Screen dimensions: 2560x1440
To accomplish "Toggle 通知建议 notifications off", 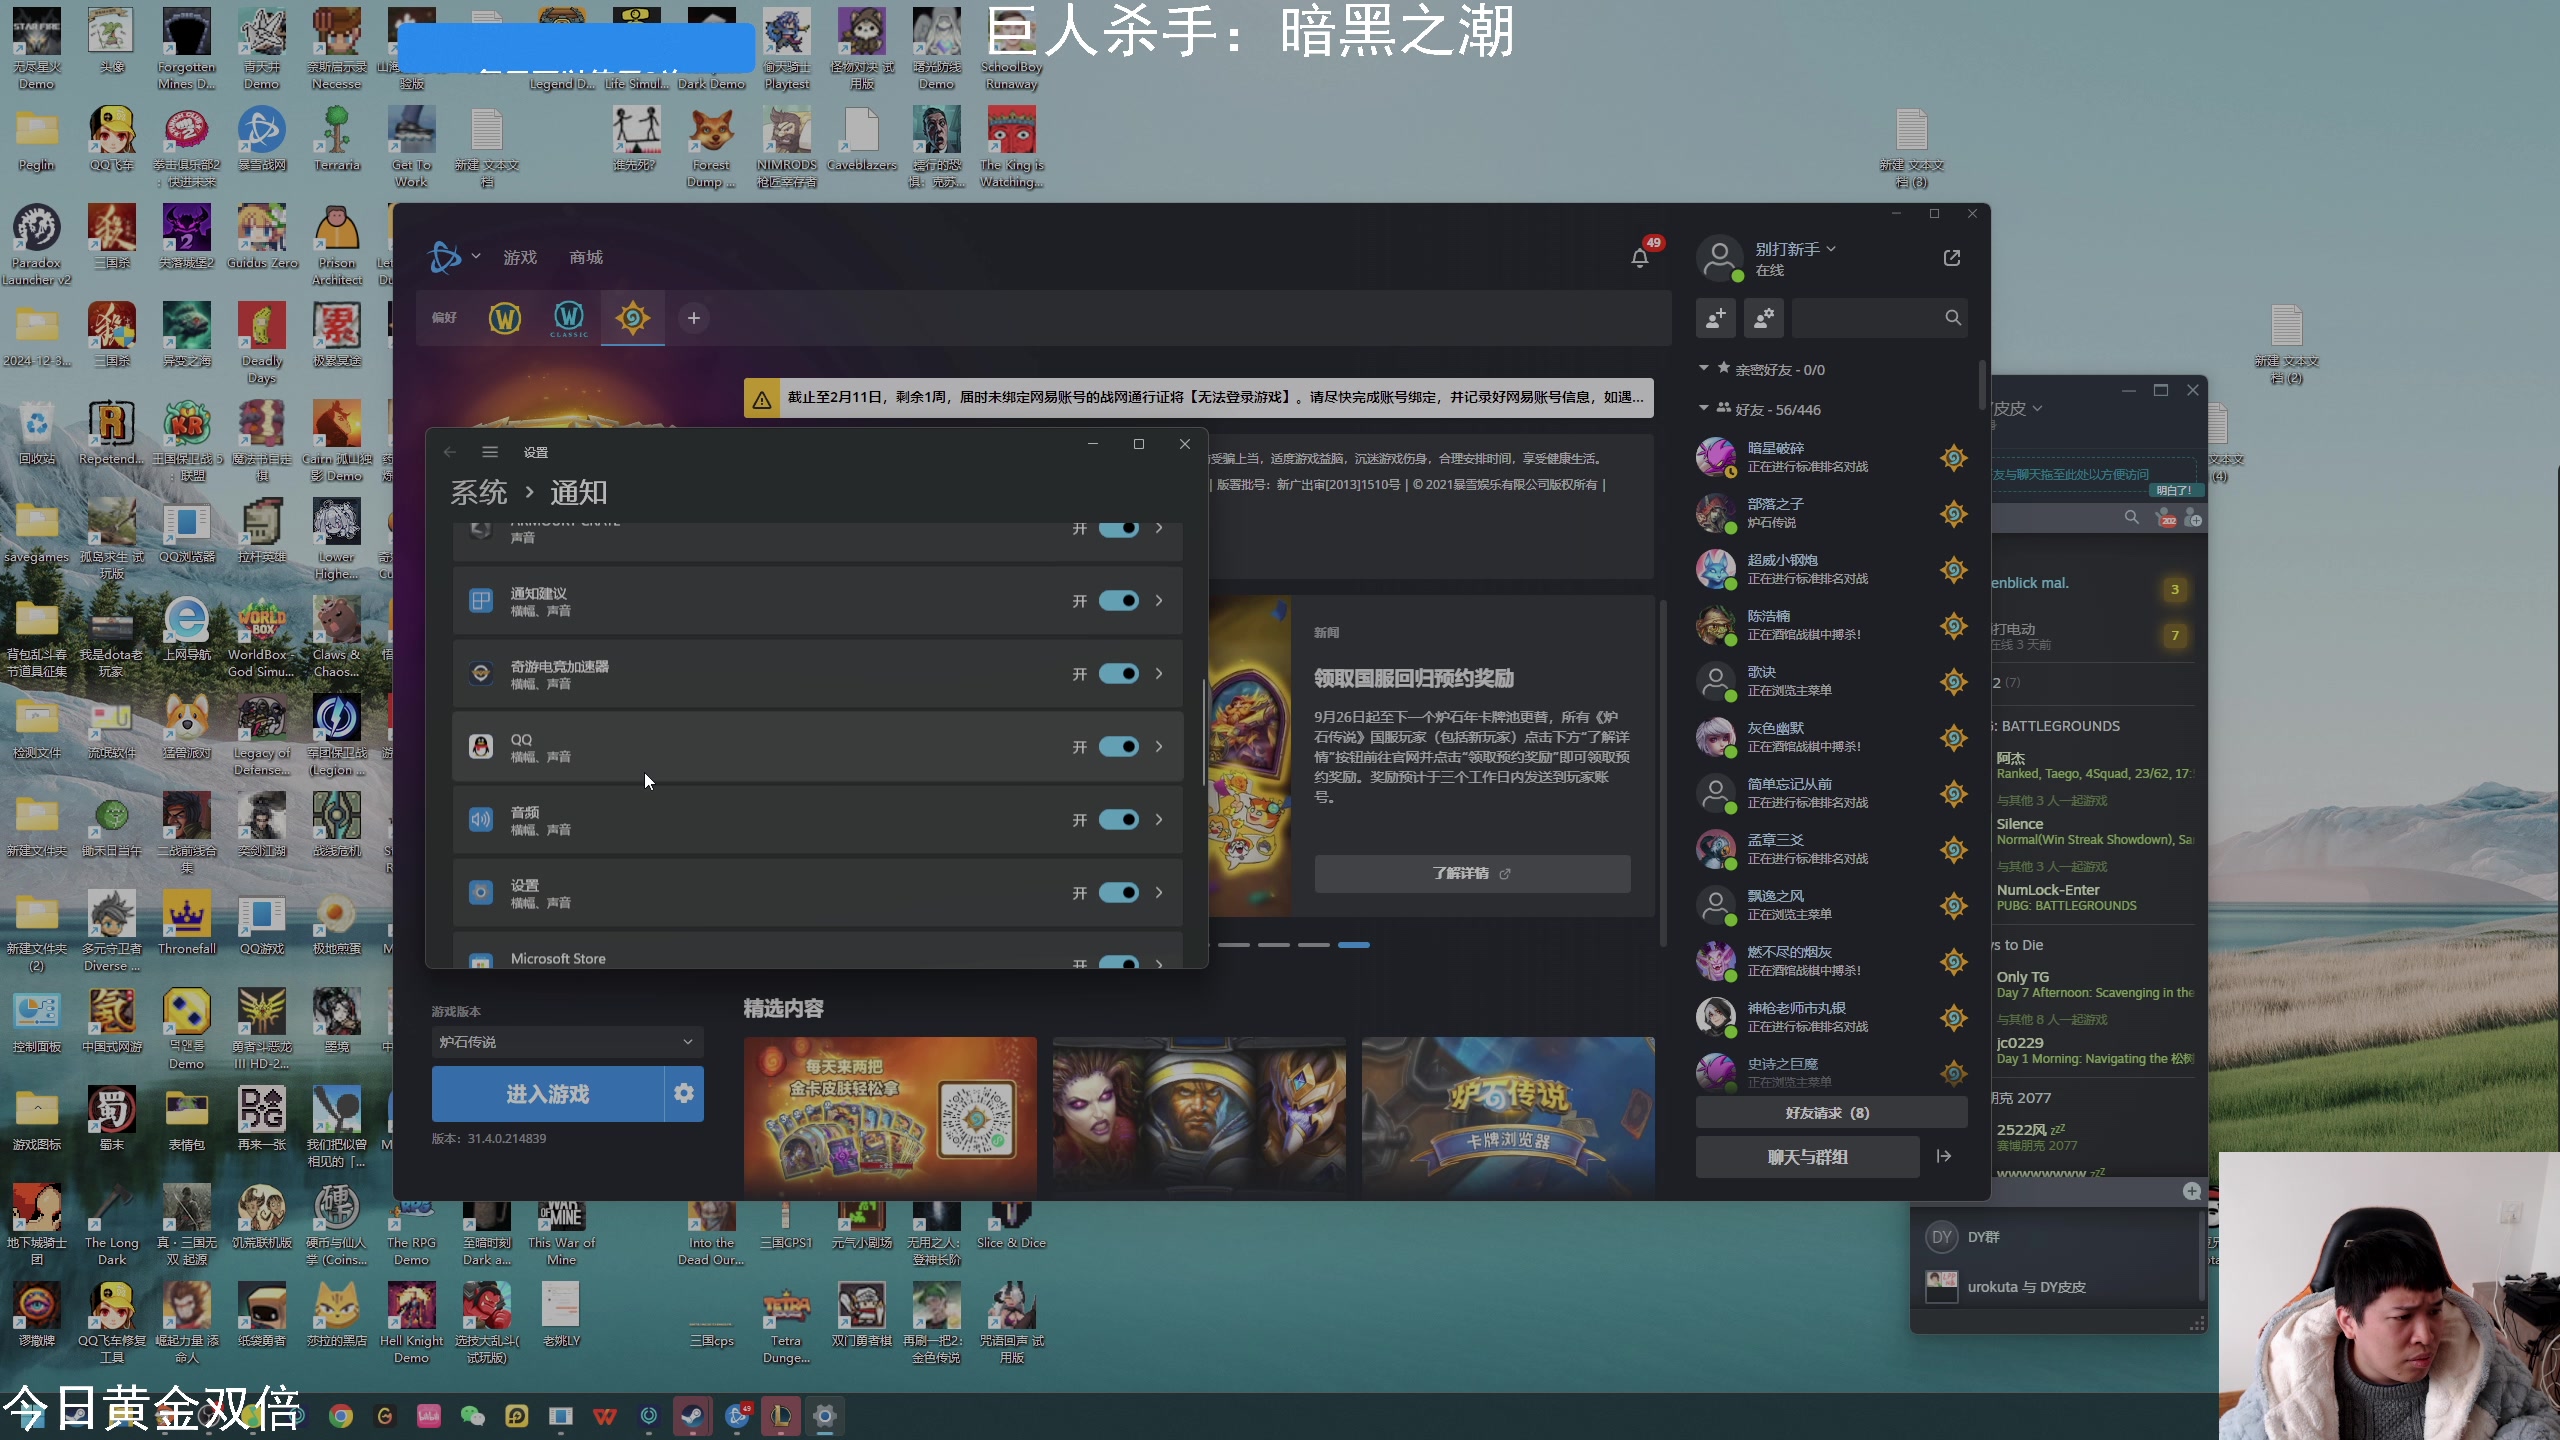I will [1119, 601].
